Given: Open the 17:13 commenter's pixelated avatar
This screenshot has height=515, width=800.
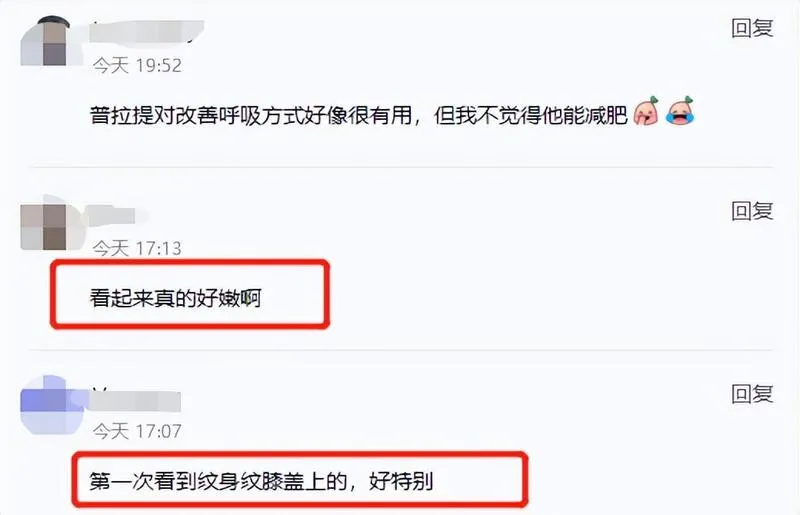Looking at the screenshot, I should coord(48,225).
